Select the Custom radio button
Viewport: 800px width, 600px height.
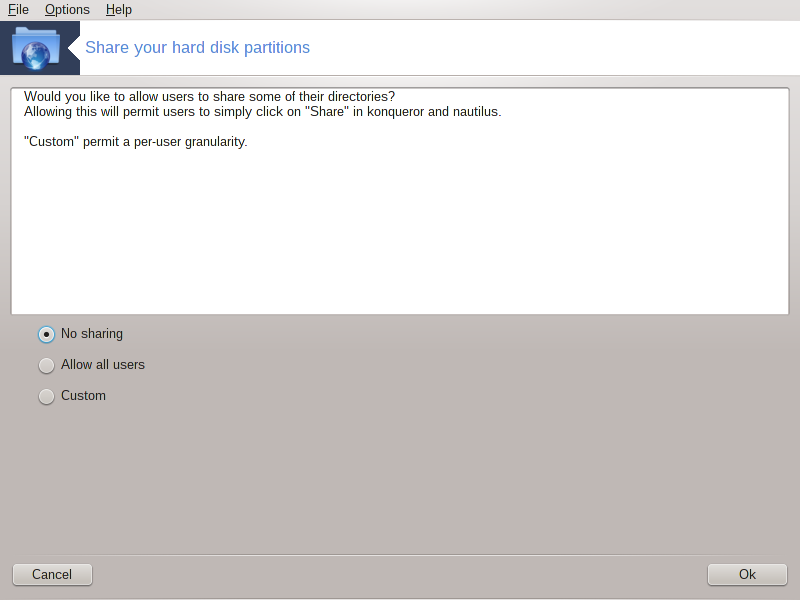[x=46, y=396]
